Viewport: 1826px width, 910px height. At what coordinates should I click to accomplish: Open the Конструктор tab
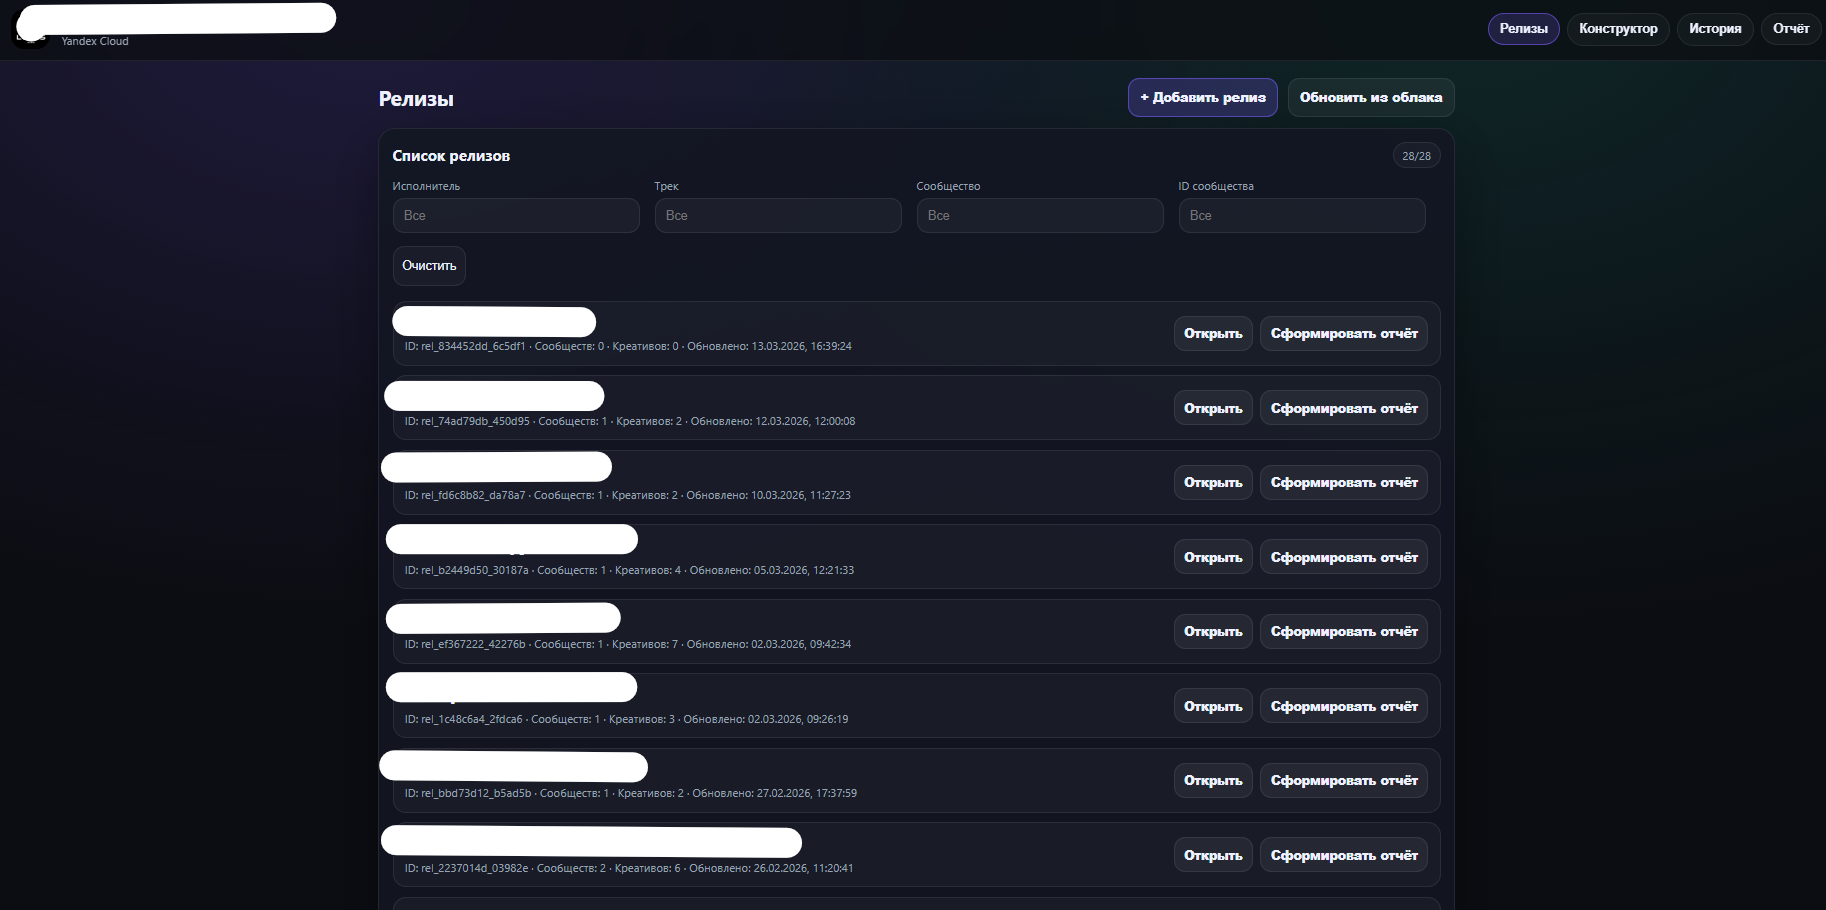[1617, 29]
